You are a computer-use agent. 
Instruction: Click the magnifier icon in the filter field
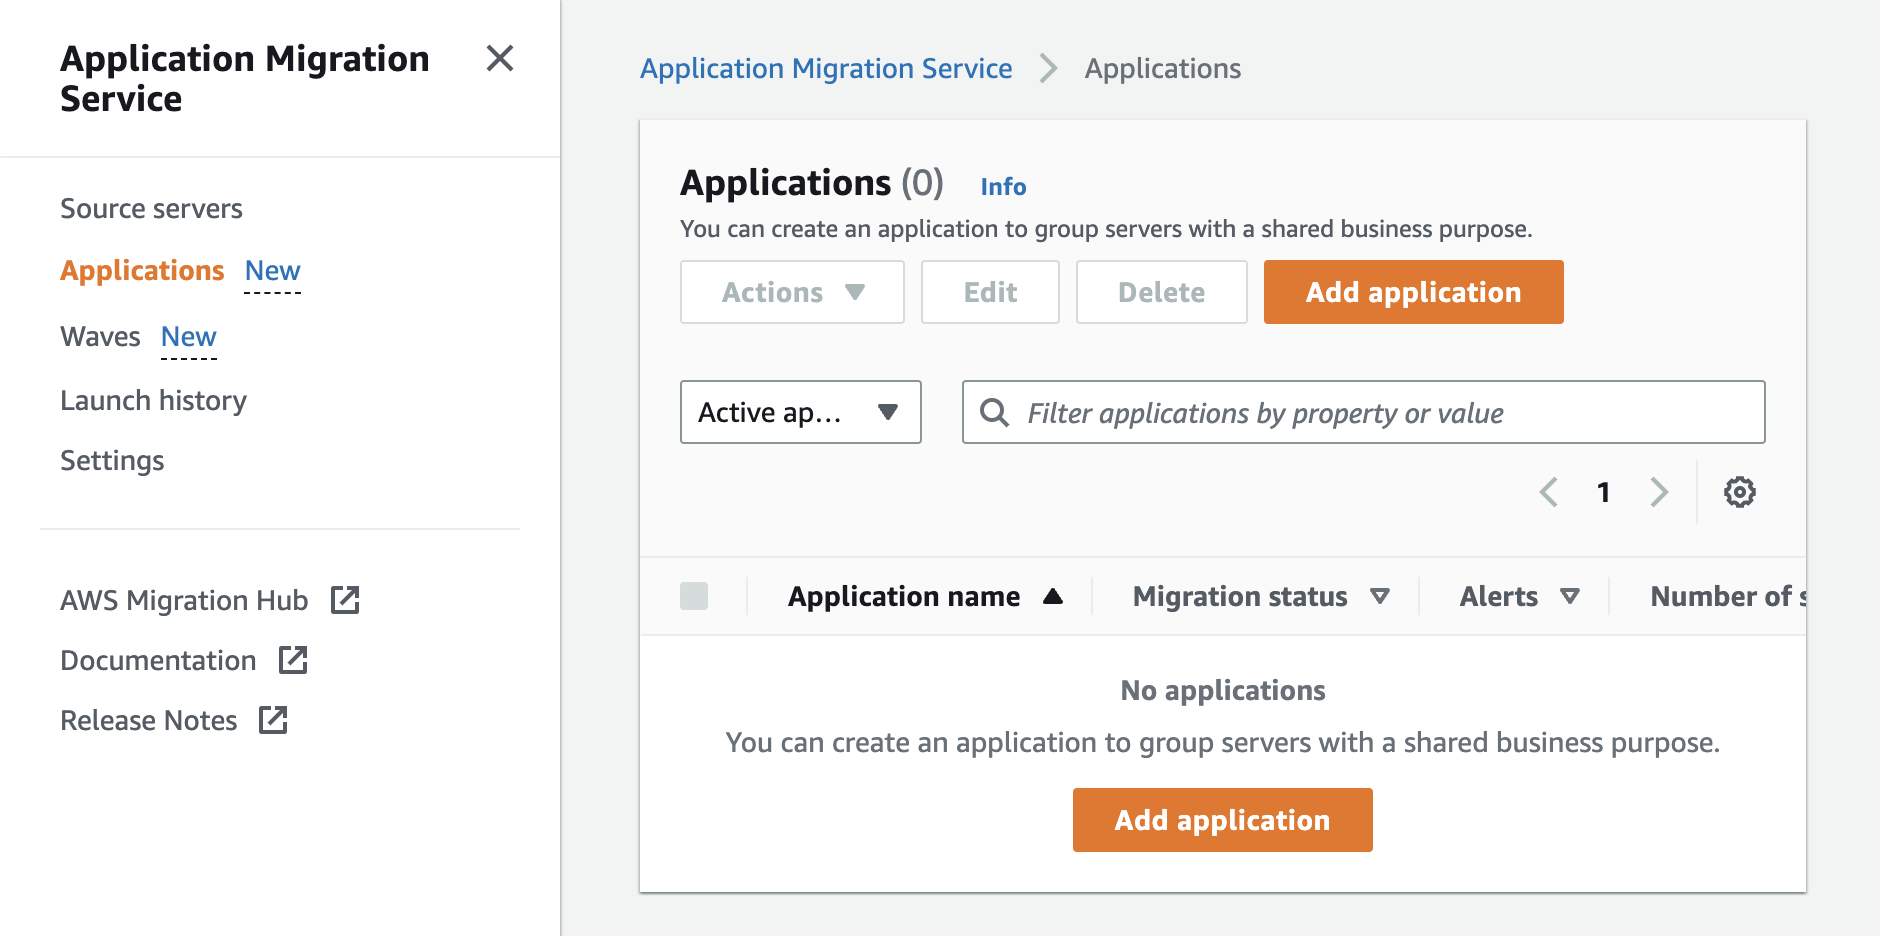pos(996,412)
